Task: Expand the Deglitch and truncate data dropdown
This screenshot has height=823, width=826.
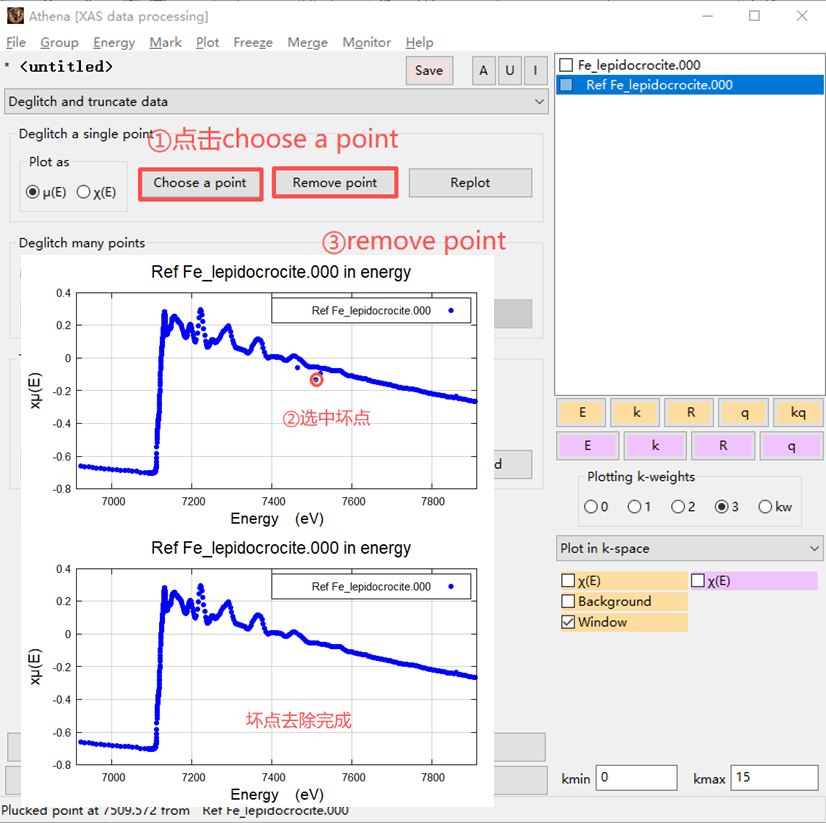Action: (276, 102)
